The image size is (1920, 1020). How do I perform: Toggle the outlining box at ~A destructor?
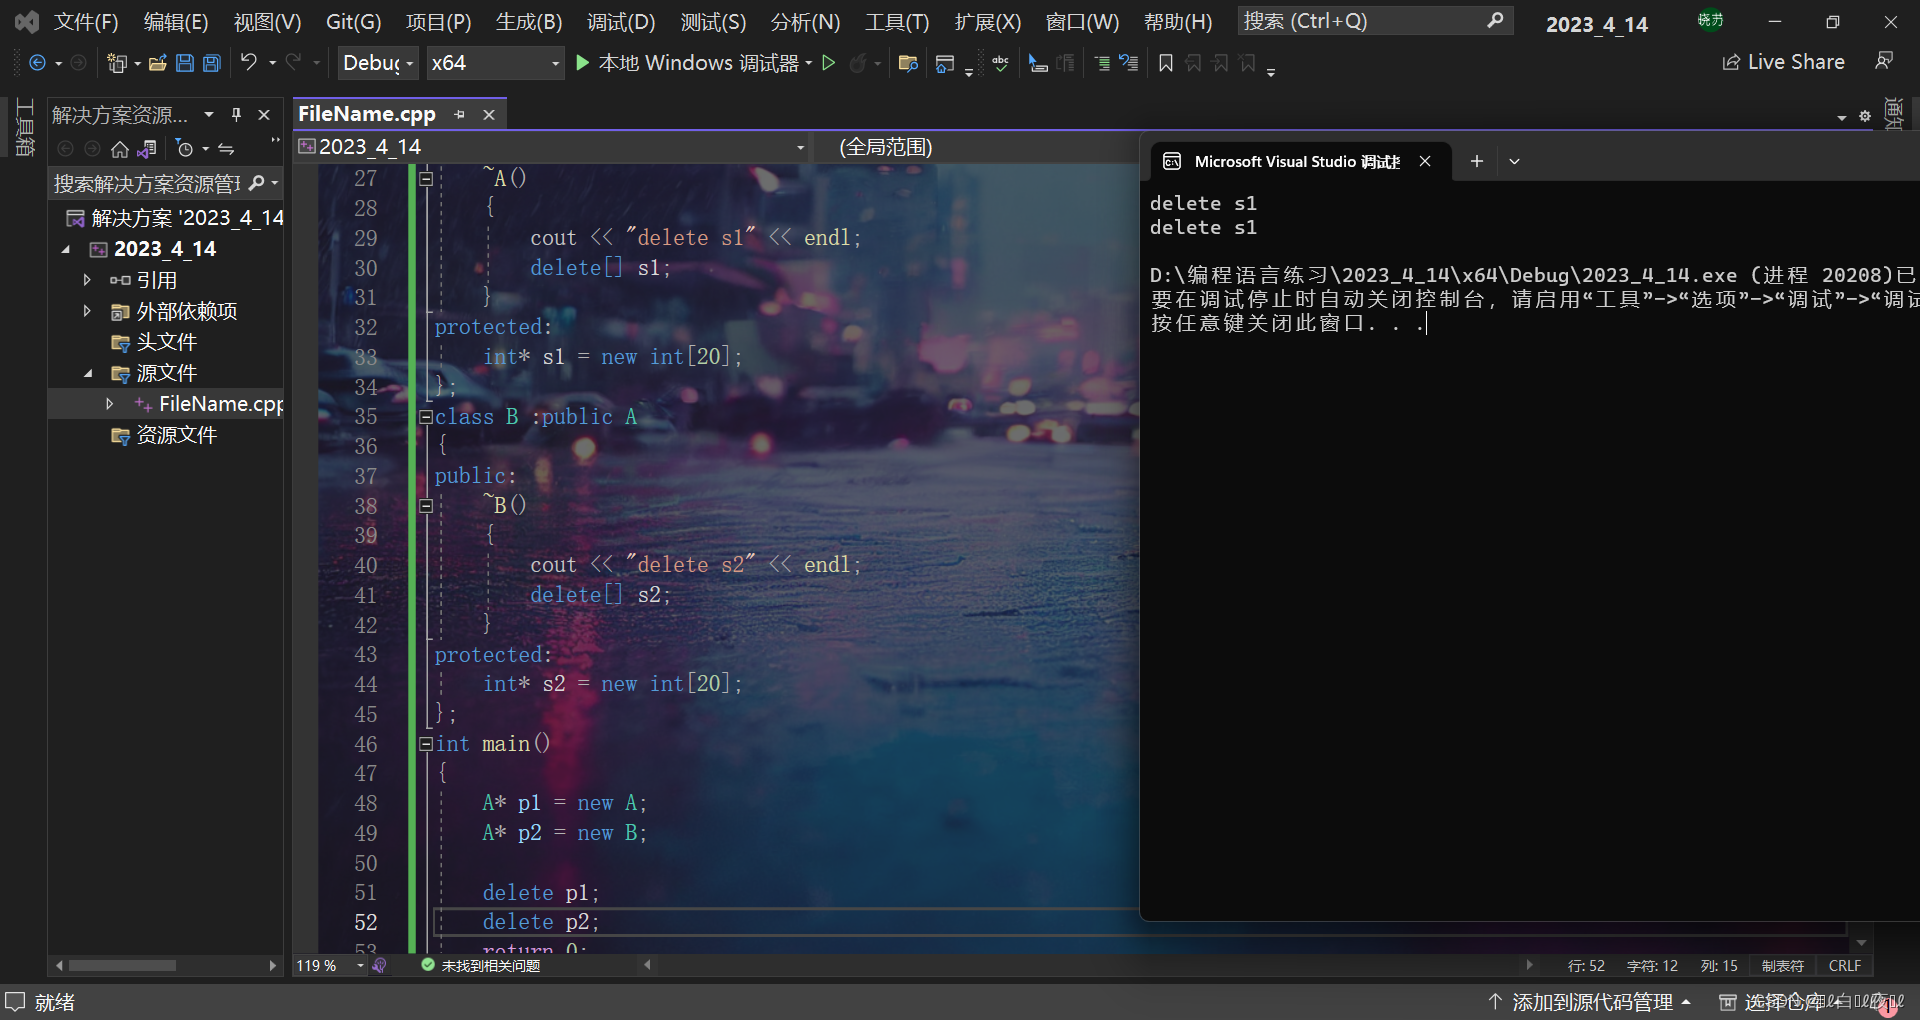[426, 178]
